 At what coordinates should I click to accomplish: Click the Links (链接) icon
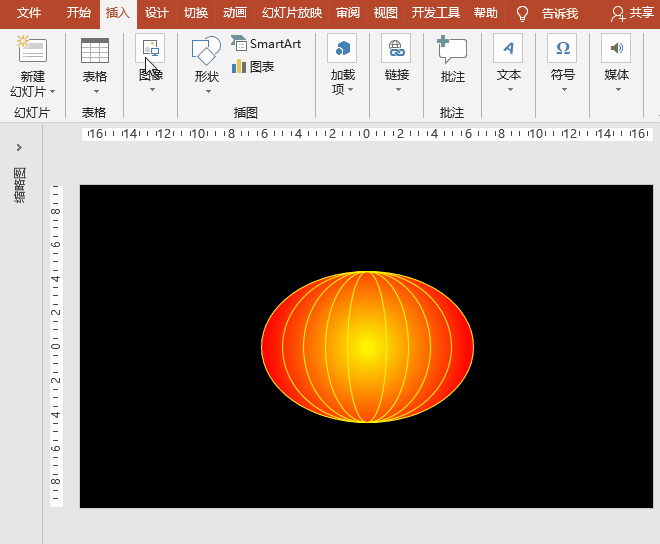pos(396,48)
